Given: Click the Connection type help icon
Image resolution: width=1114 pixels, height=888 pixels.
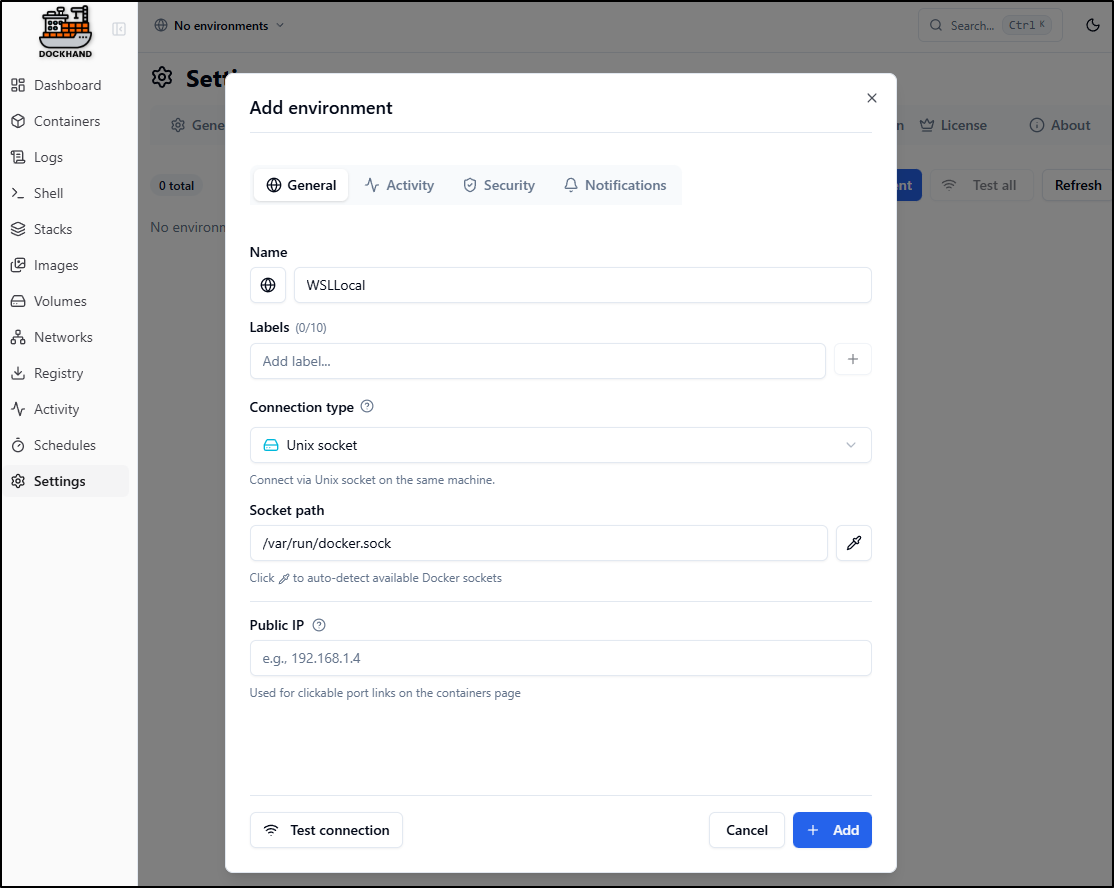Looking at the screenshot, I should [367, 407].
